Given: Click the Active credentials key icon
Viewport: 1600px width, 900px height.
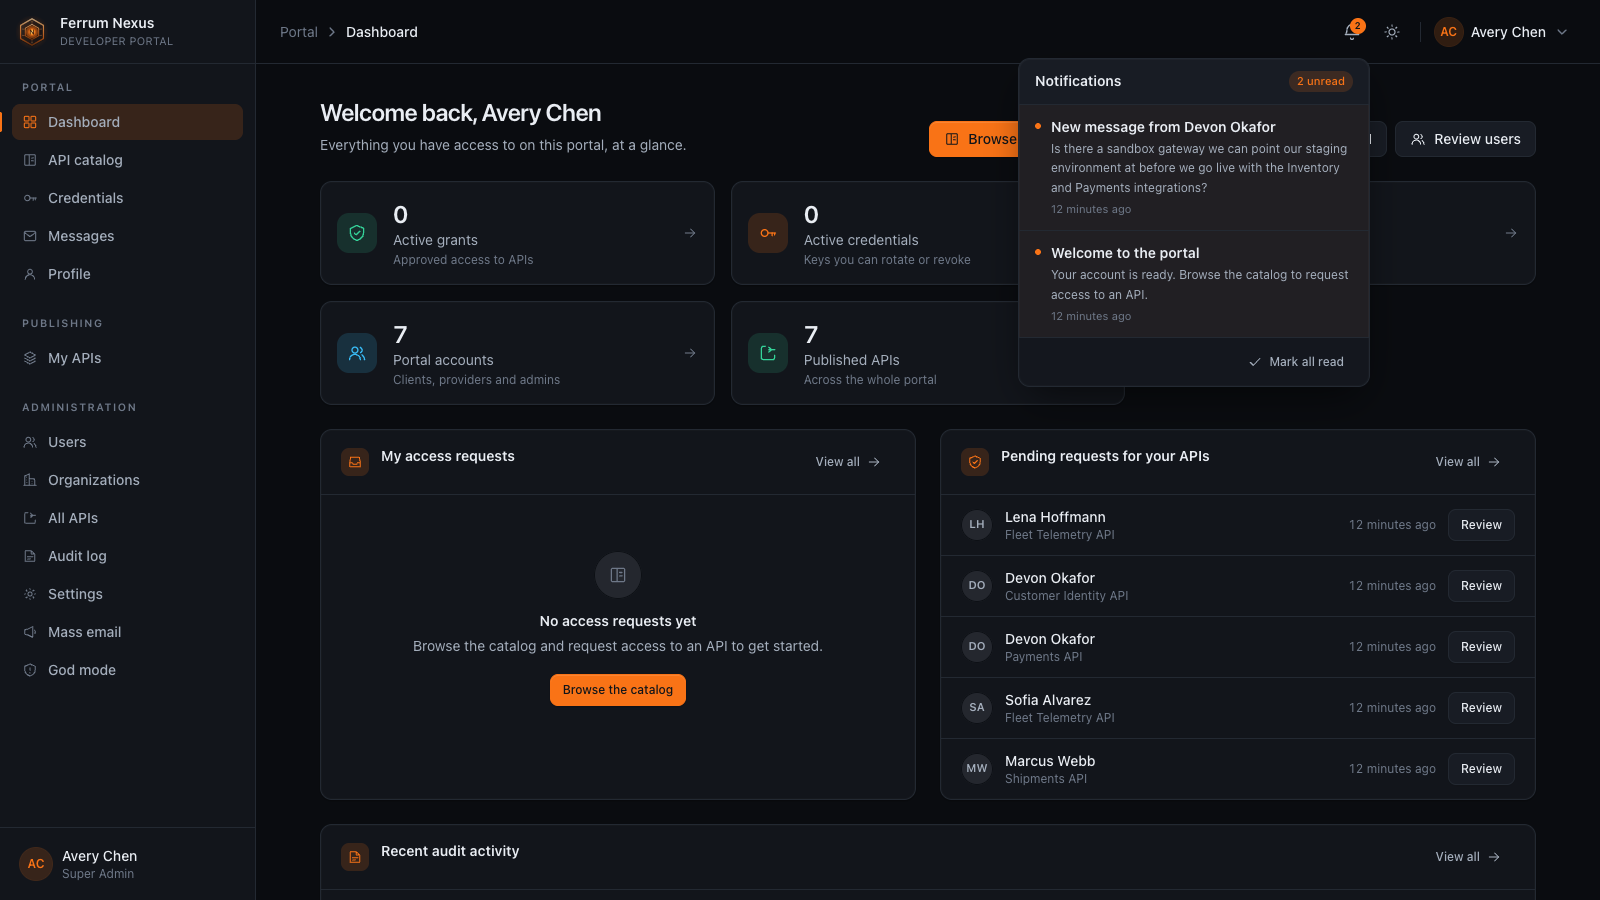Looking at the screenshot, I should click(768, 233).
